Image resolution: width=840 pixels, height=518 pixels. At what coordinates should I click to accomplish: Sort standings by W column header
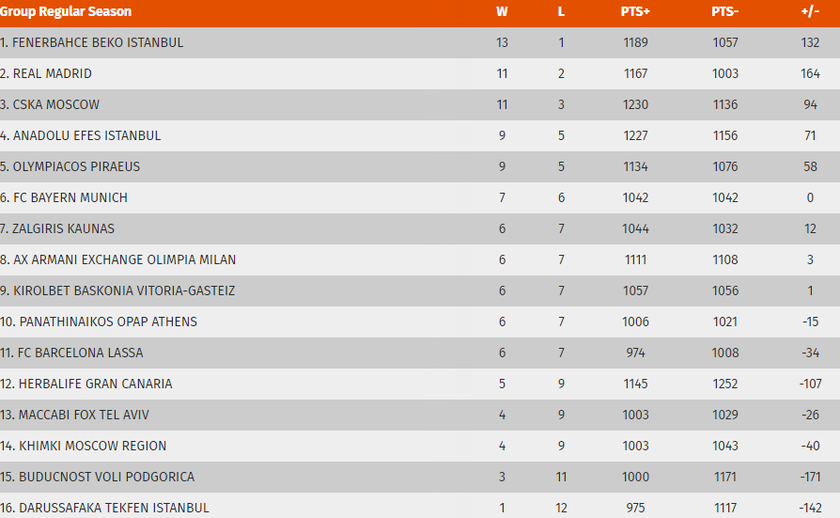501,12
